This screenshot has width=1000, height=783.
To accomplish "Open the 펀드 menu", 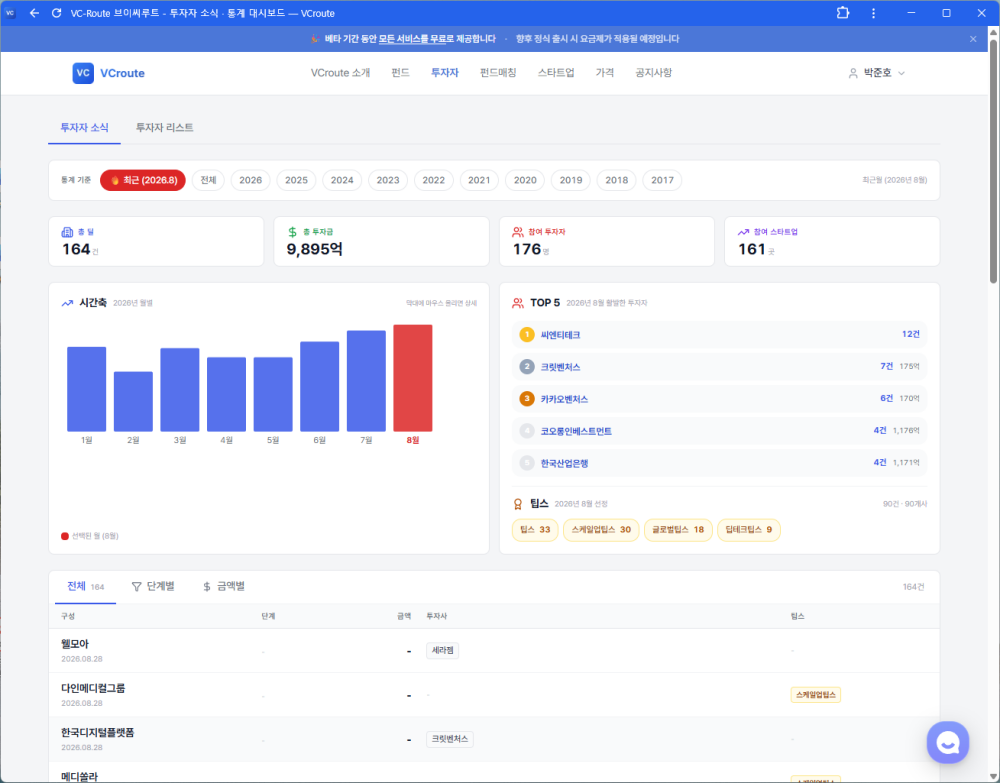I will [400, 73].
